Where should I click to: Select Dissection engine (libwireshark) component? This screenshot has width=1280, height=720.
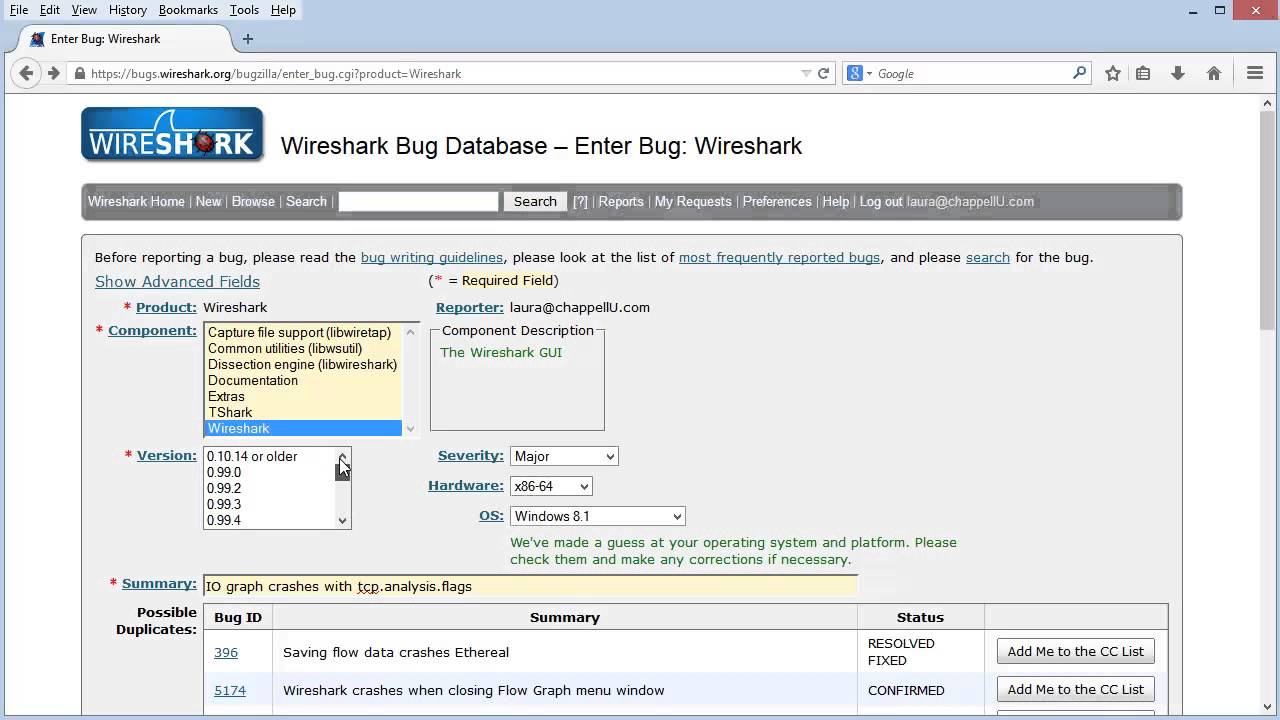point(302,365)
